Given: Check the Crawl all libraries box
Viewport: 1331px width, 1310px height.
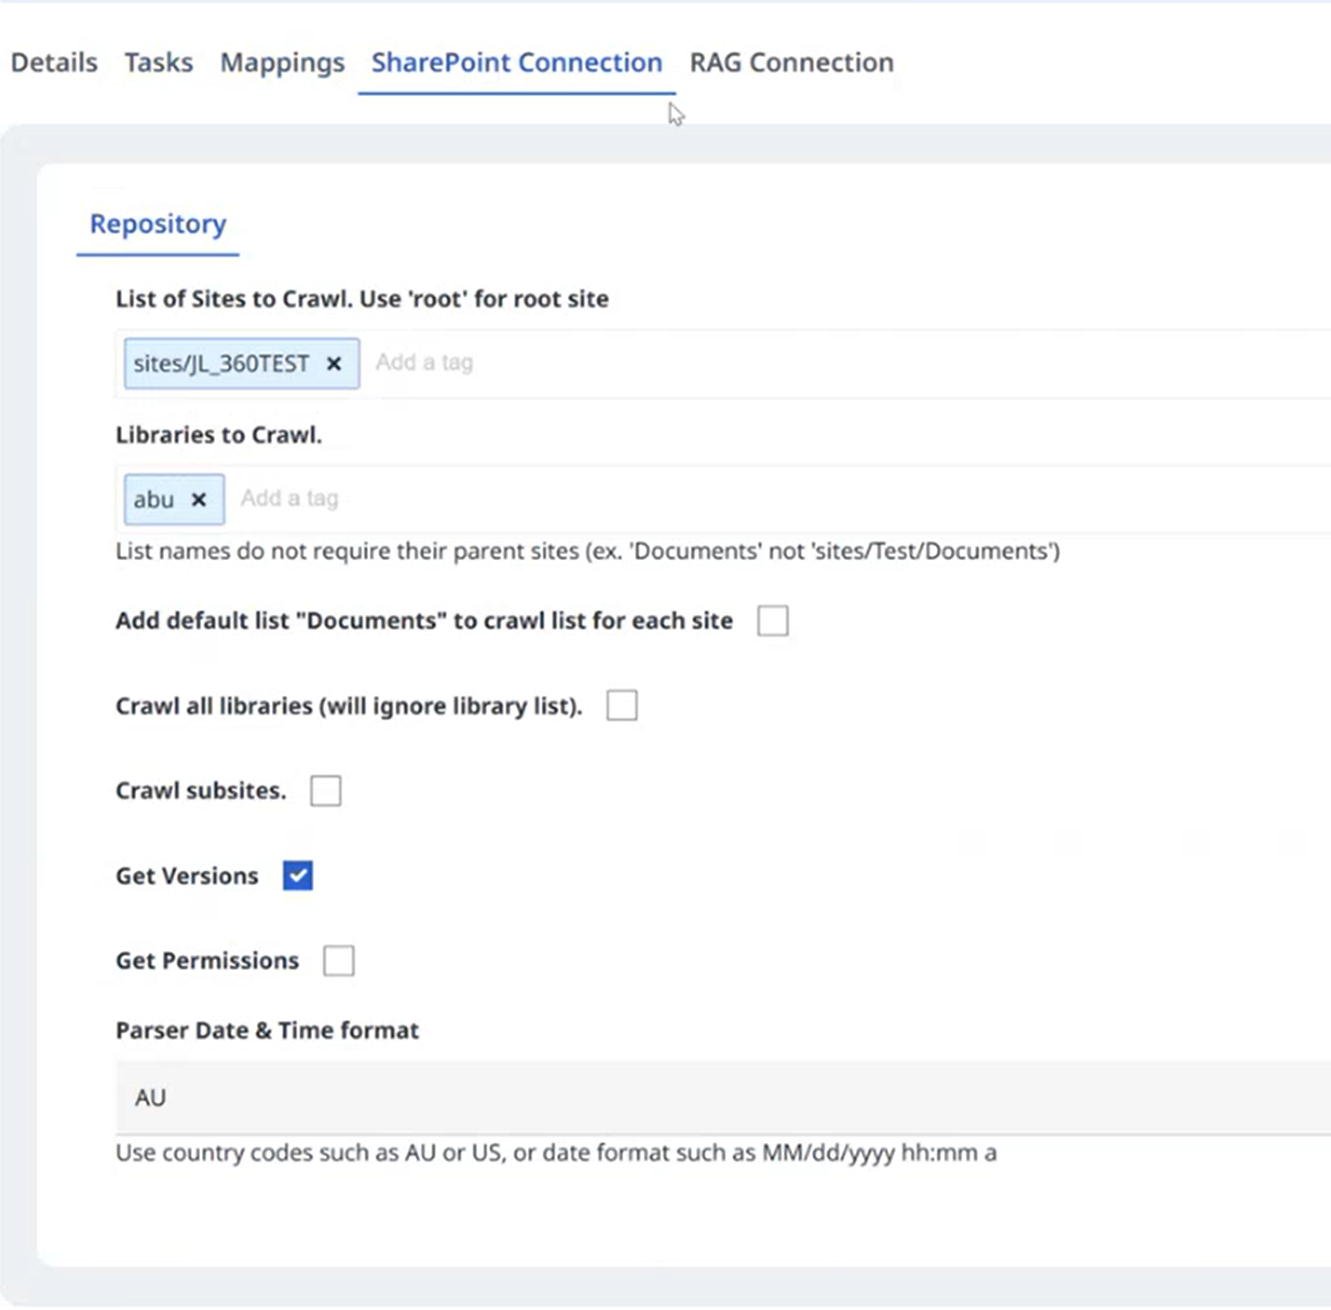Looking at the screenshot, I should [622, 706].
